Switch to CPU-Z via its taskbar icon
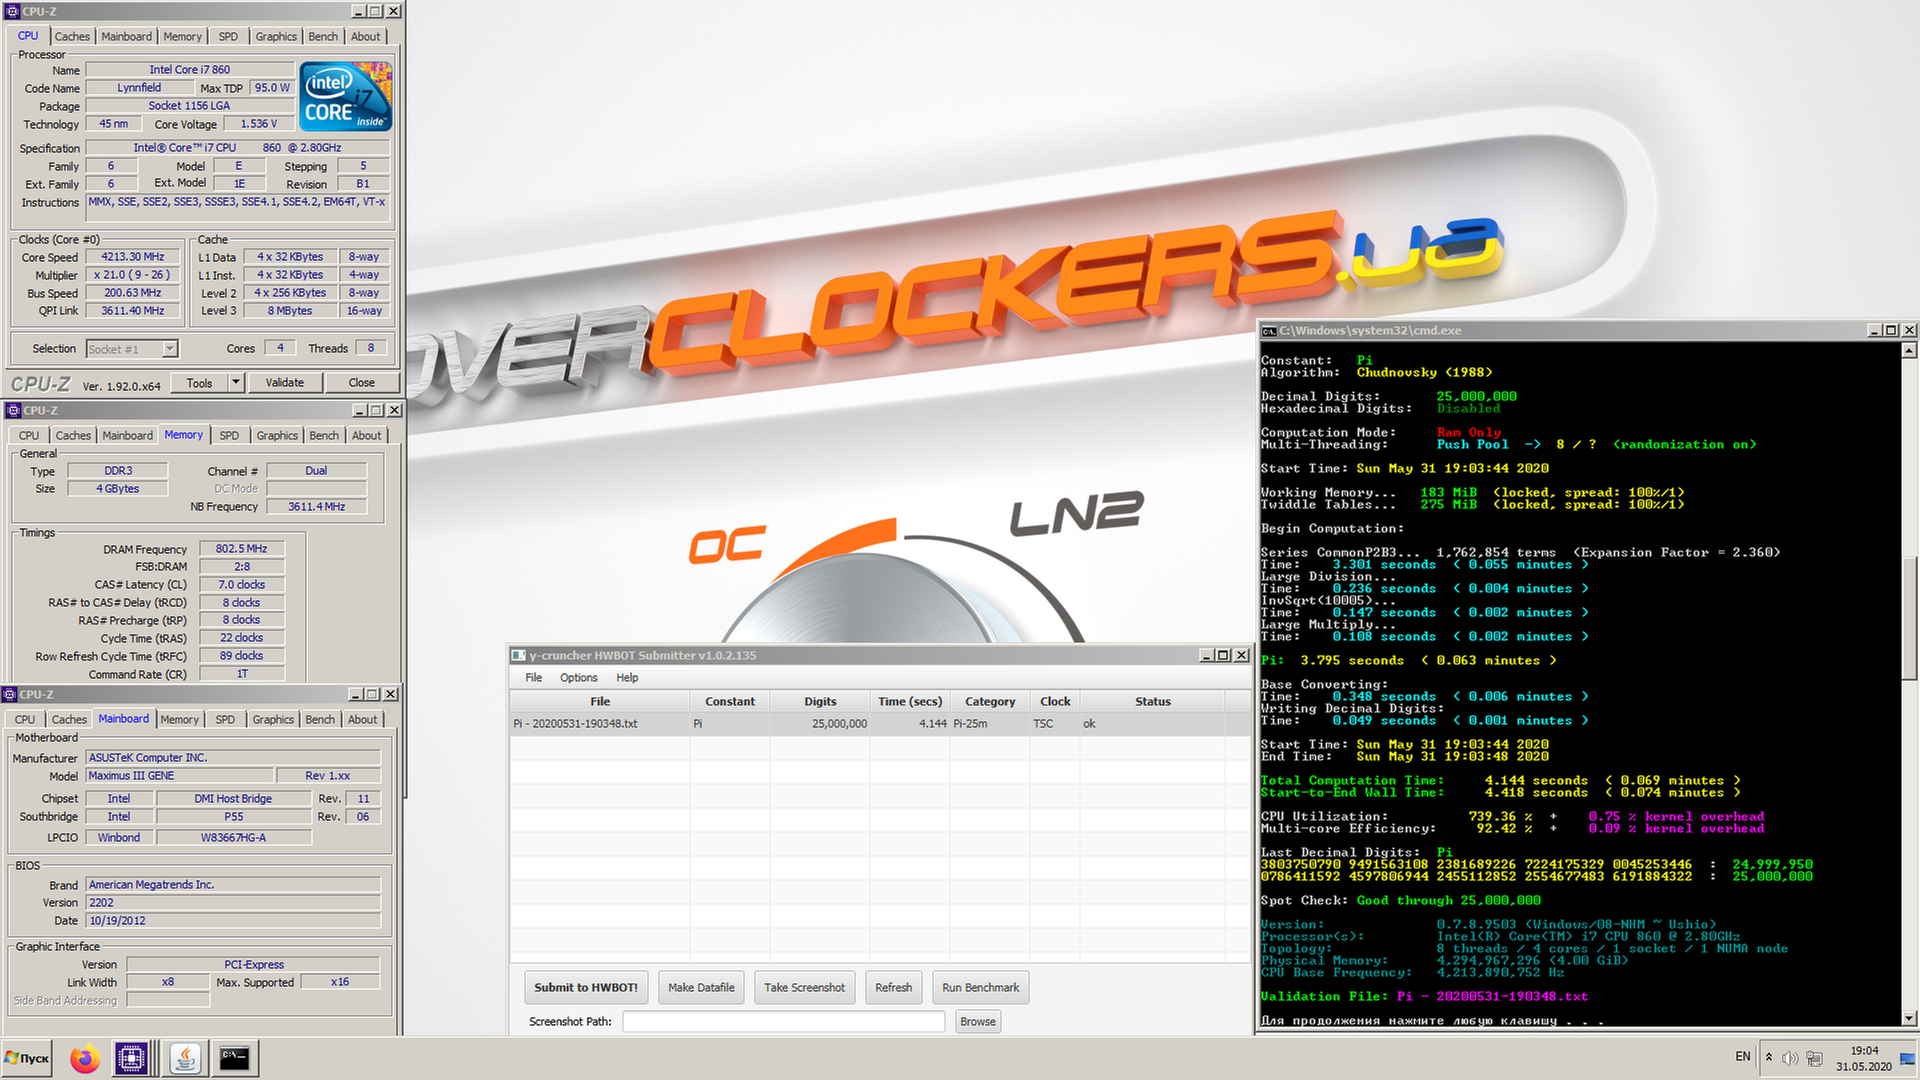 pos(131,1058)
